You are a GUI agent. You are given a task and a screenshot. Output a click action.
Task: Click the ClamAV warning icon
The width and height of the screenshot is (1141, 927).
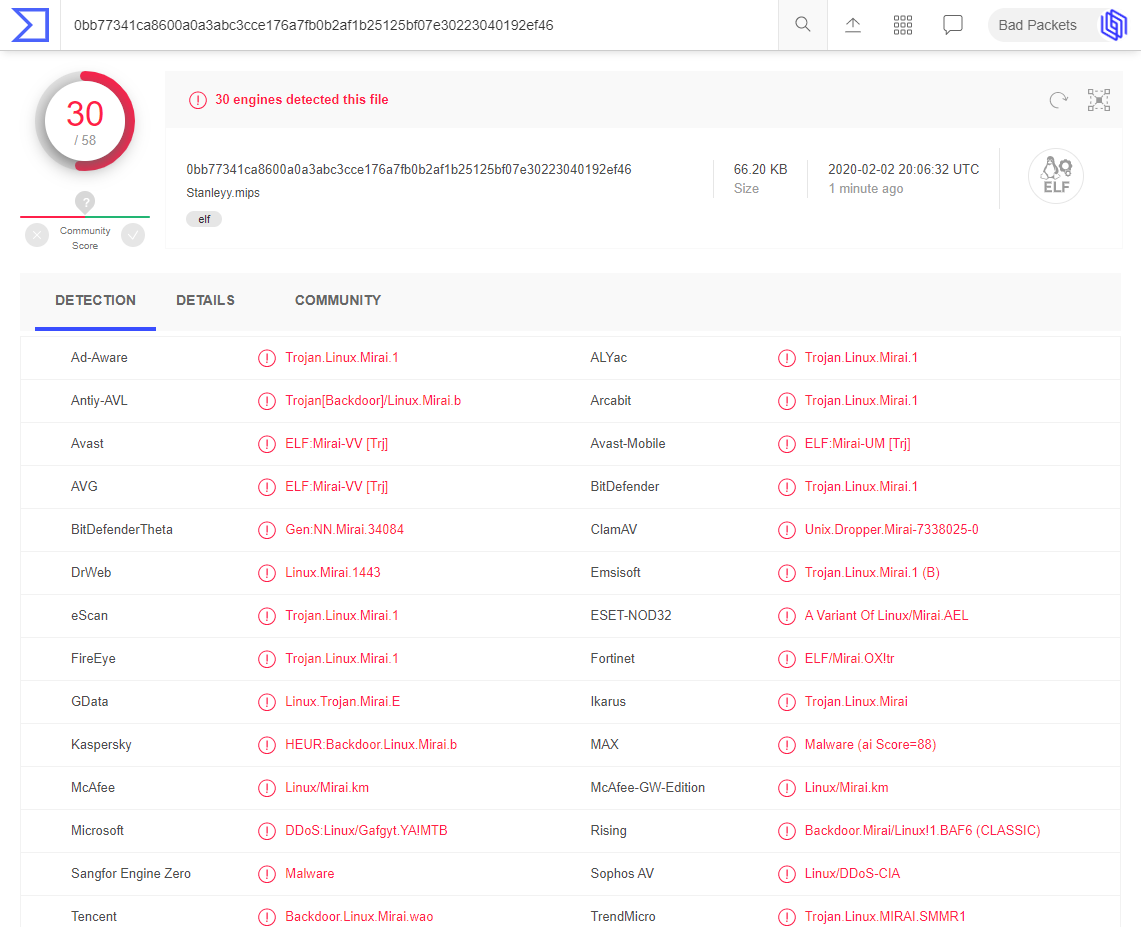tap(787, 530)
